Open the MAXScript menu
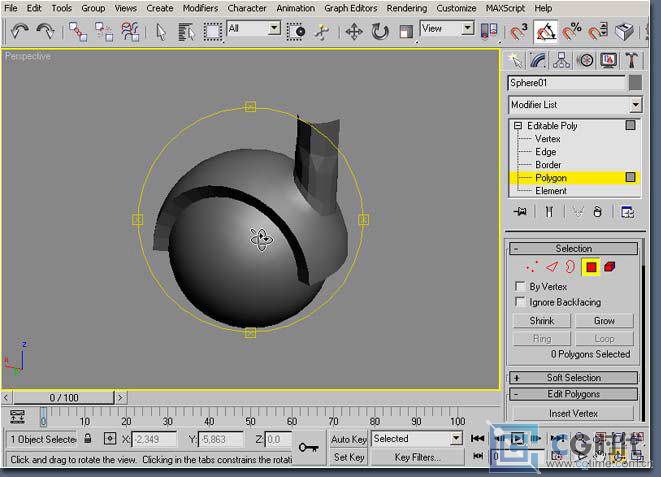 [x=505, y=8]
